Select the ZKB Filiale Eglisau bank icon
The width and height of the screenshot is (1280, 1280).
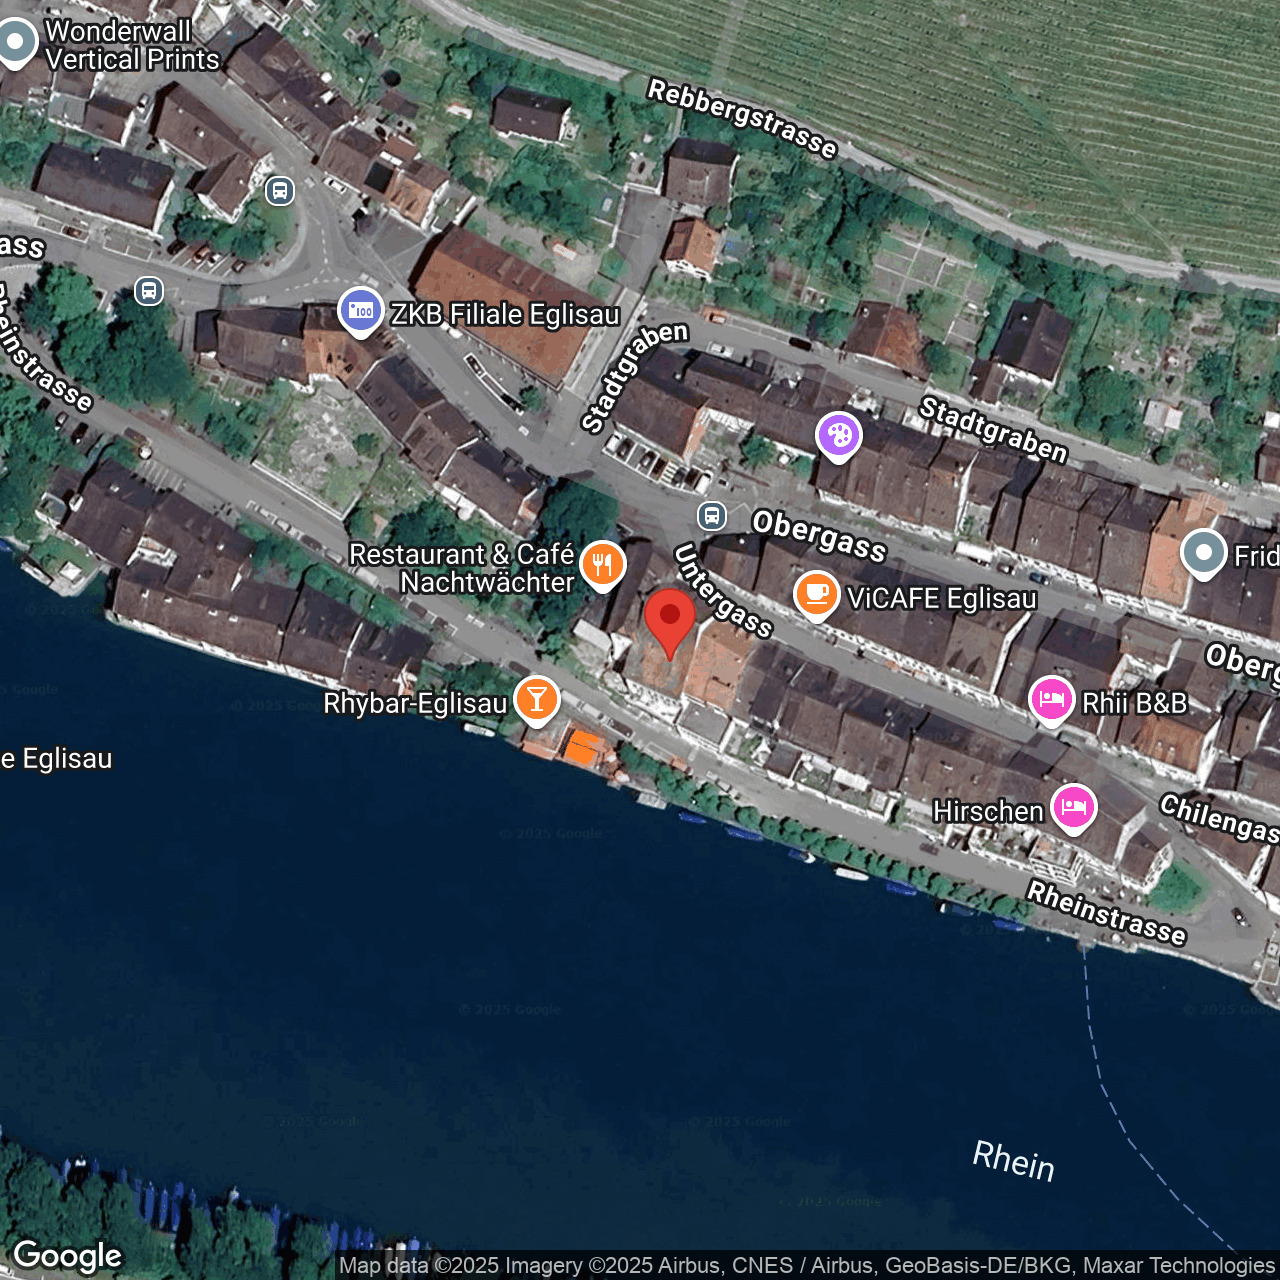[361, 311]
